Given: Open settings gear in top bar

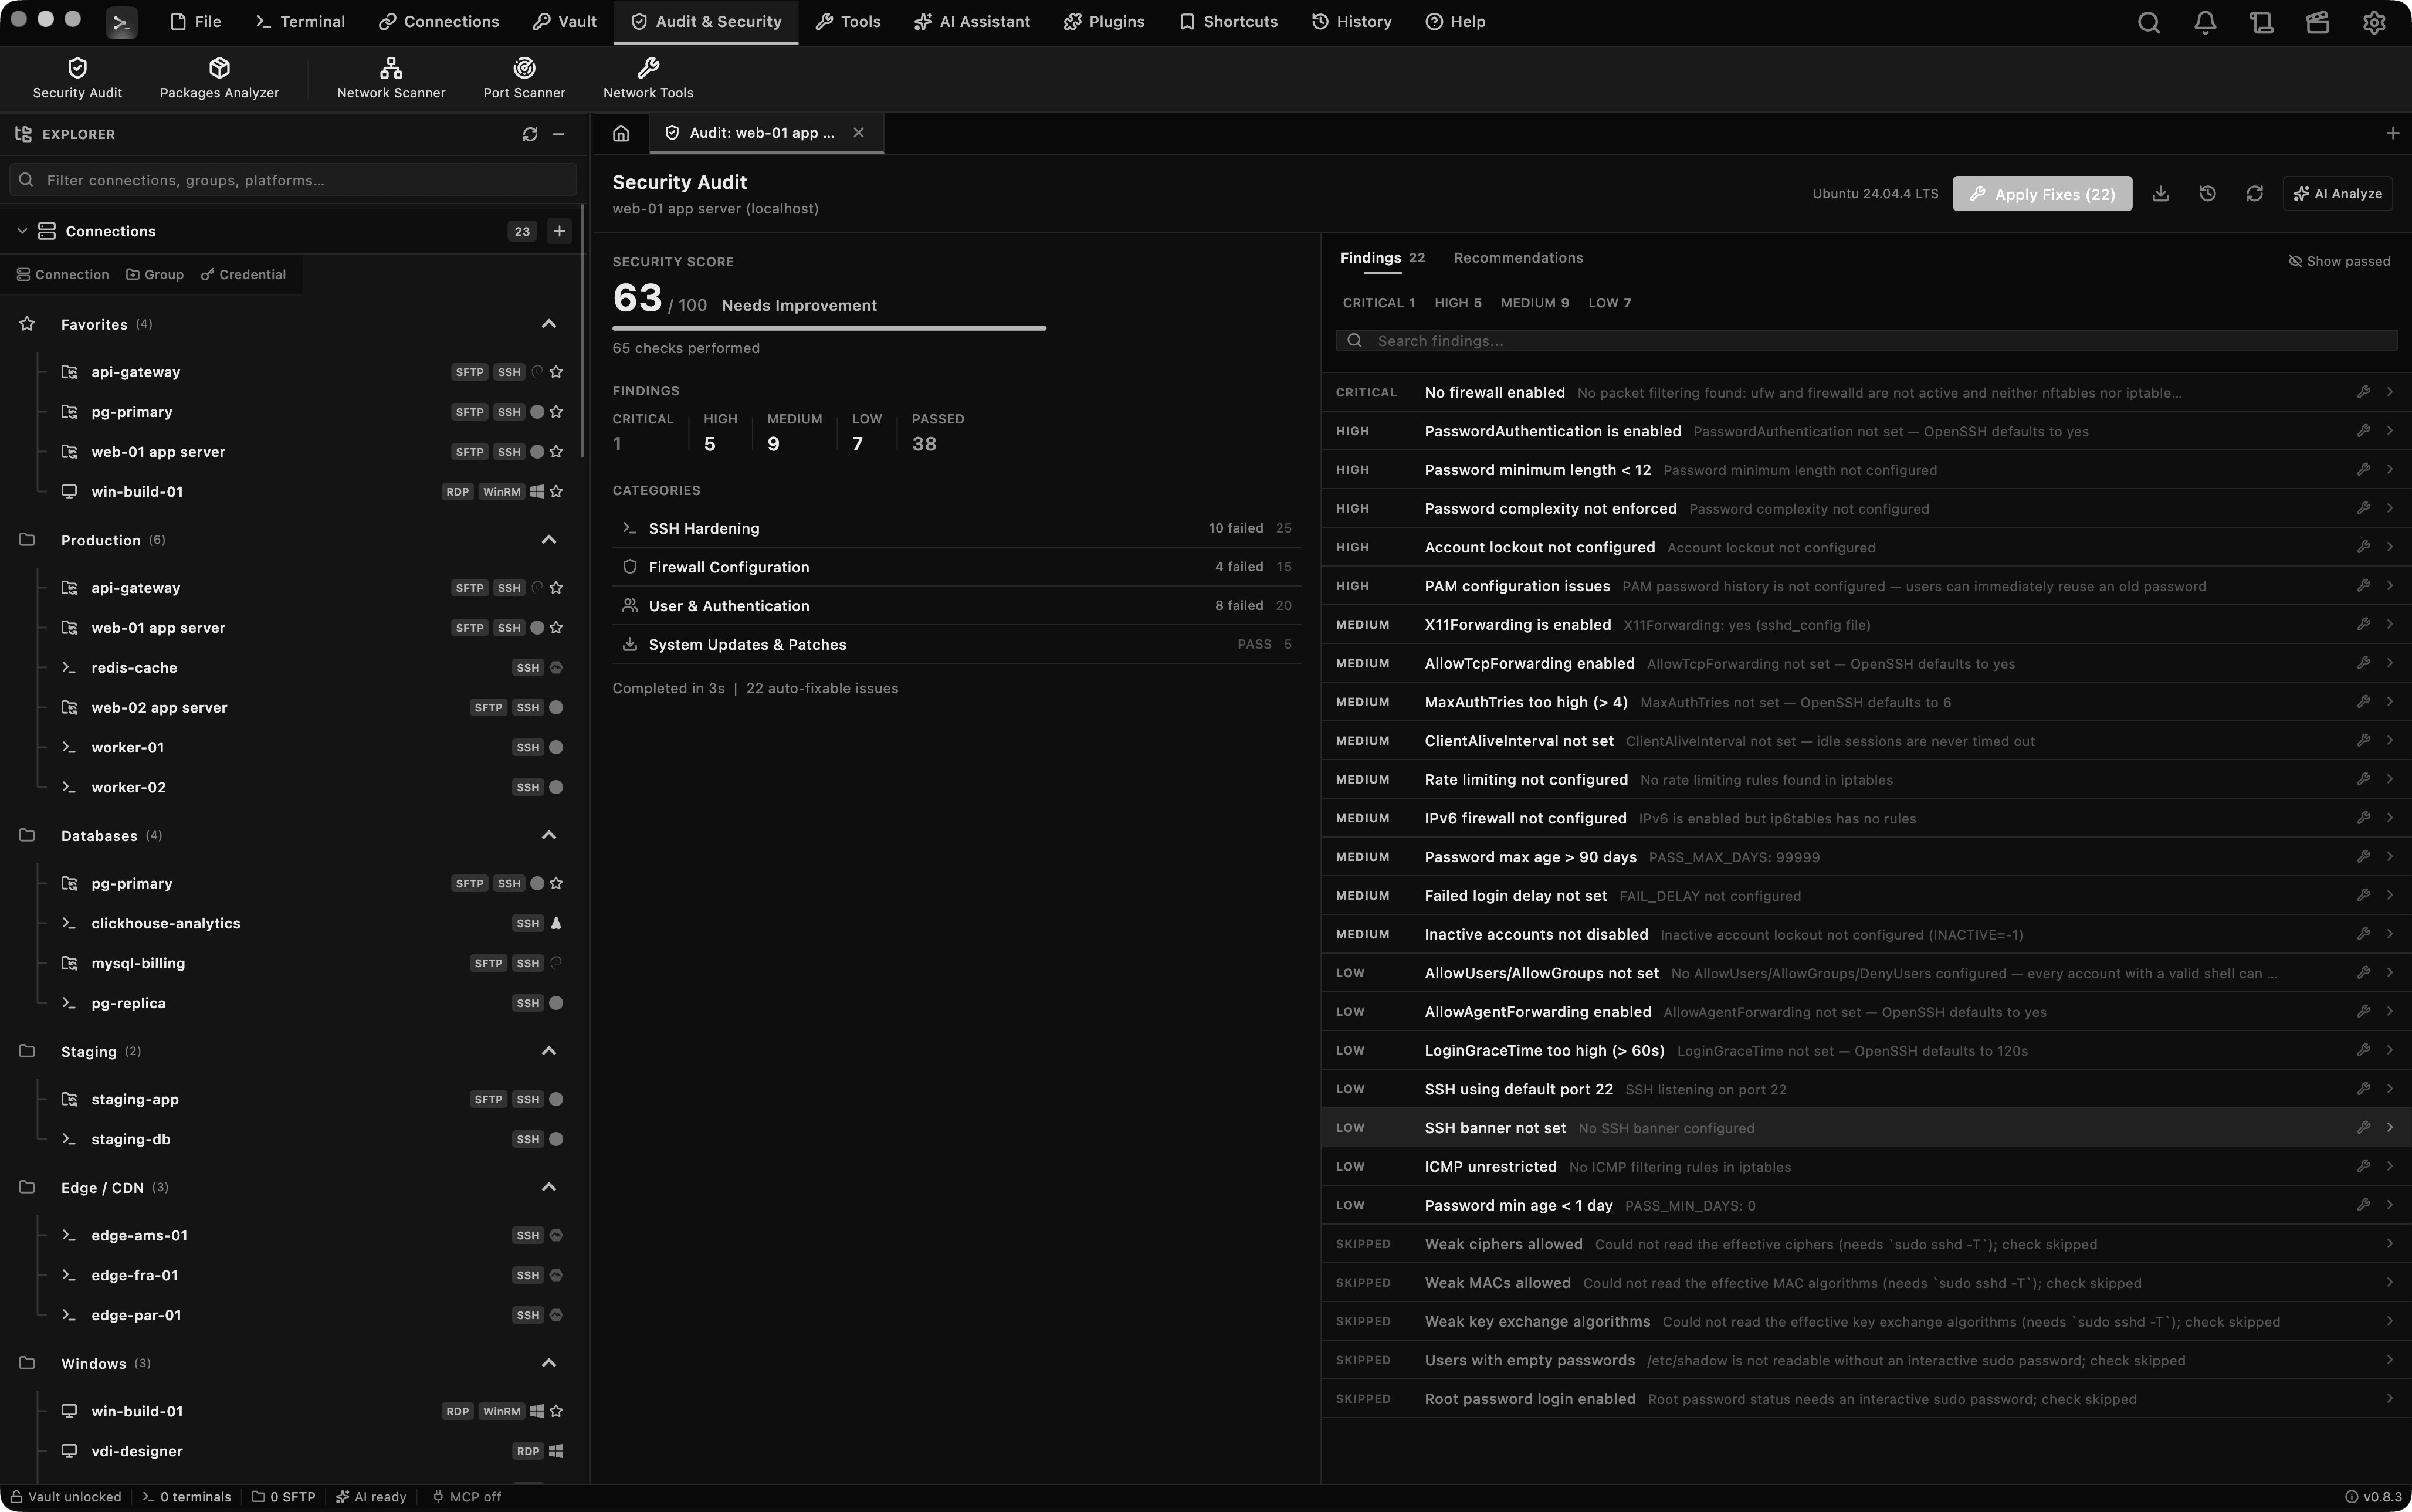Looking at the screenshot, I should tap(2374, 22).
